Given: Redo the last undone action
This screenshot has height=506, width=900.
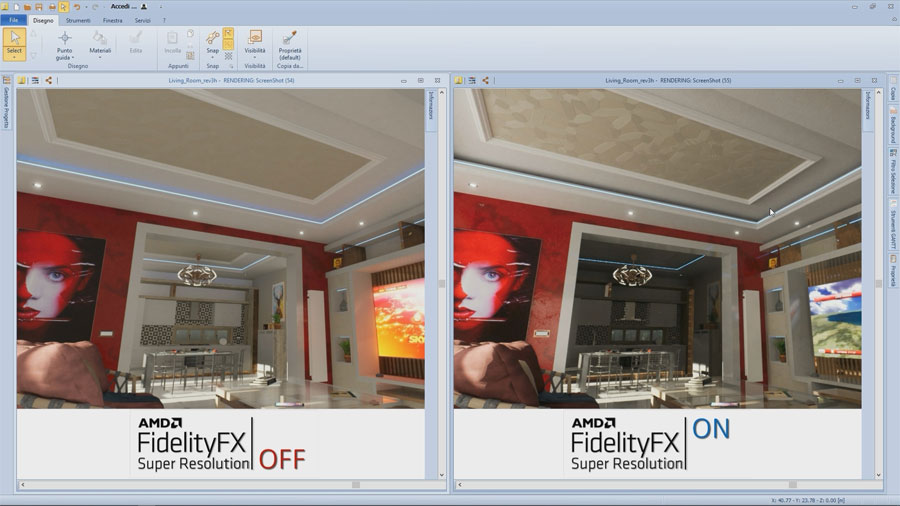Looking at the screenshot, I should [95, 7].
